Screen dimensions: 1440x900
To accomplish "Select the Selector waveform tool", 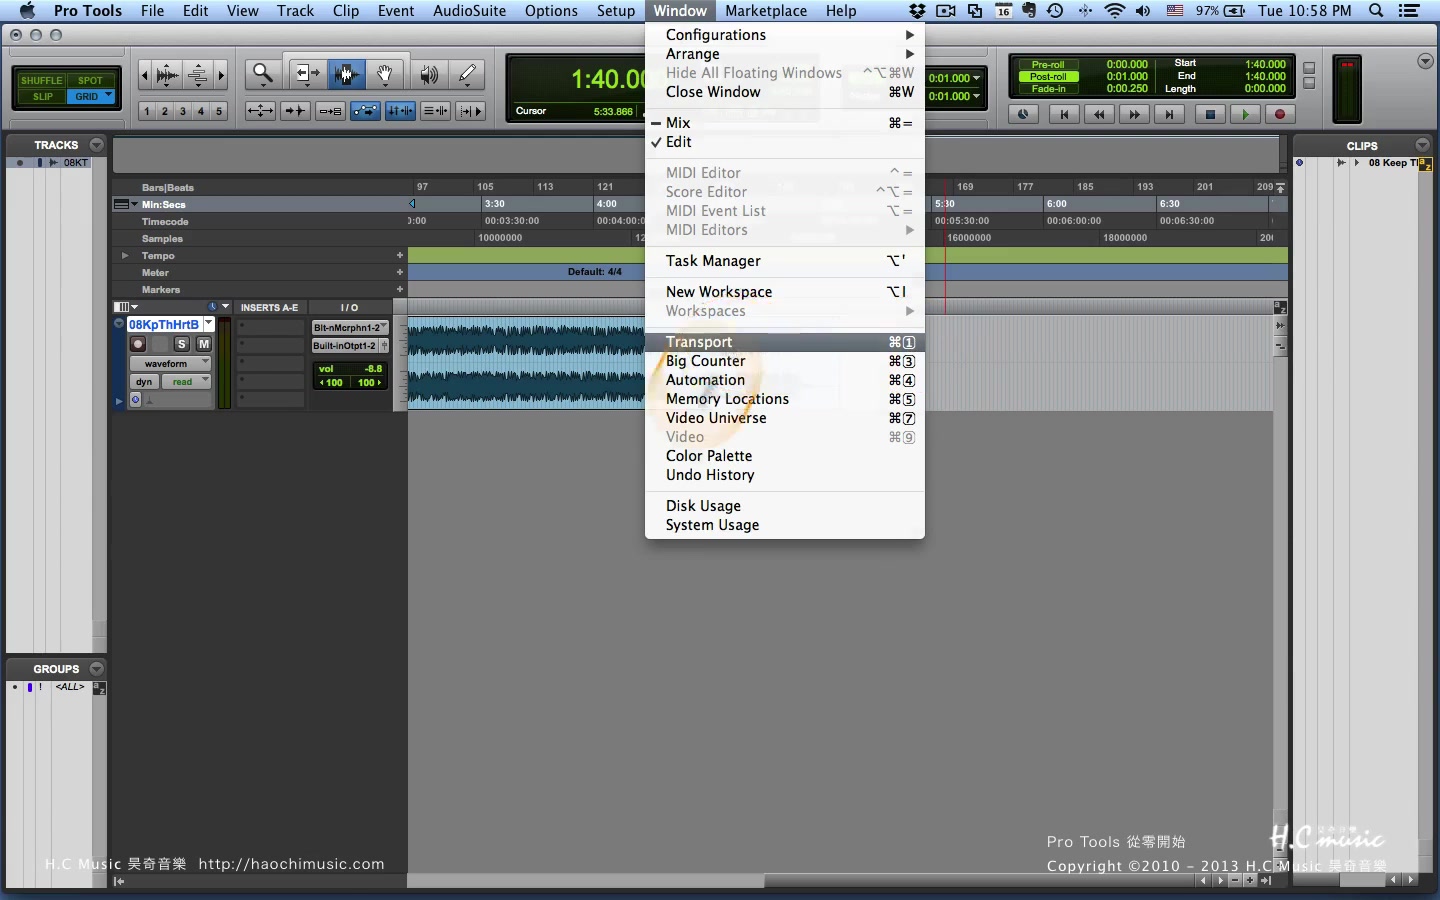I will click(x=346, y=74).
